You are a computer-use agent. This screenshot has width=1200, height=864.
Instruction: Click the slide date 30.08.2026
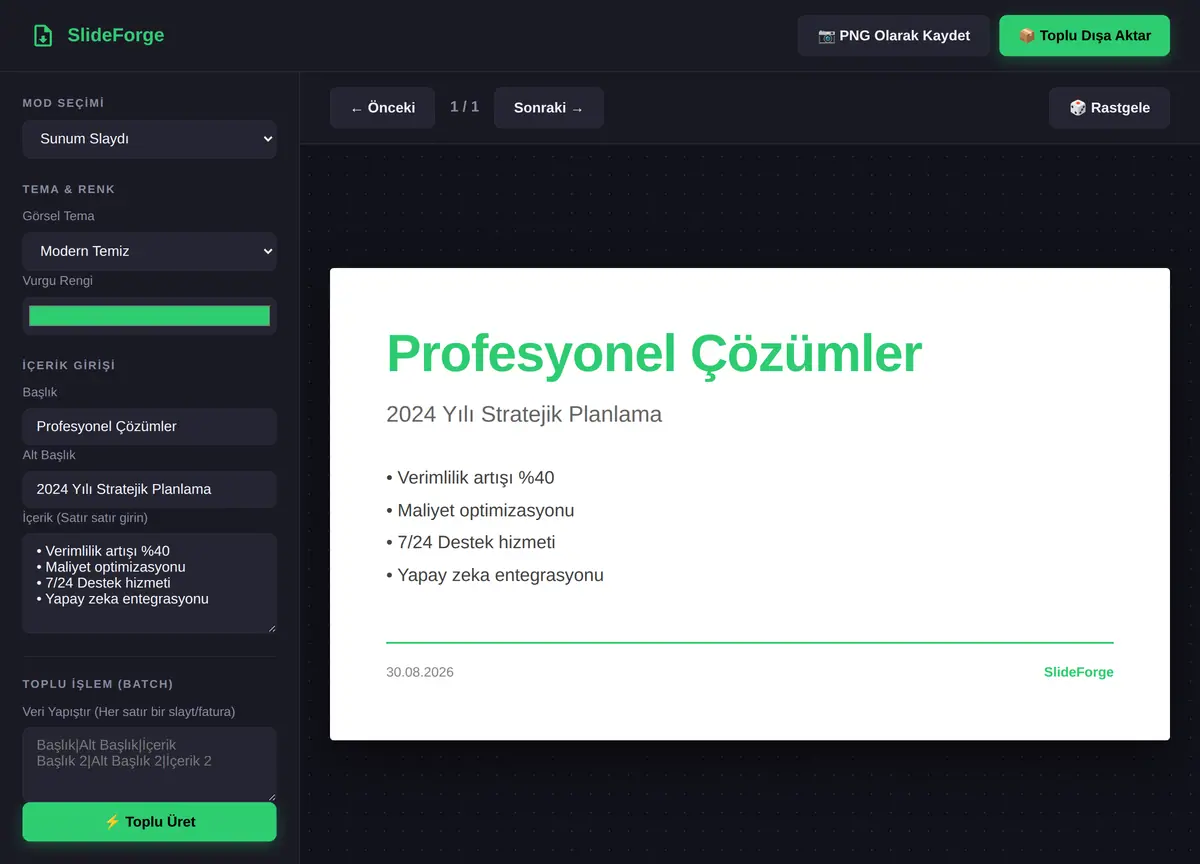pos(420,672)
